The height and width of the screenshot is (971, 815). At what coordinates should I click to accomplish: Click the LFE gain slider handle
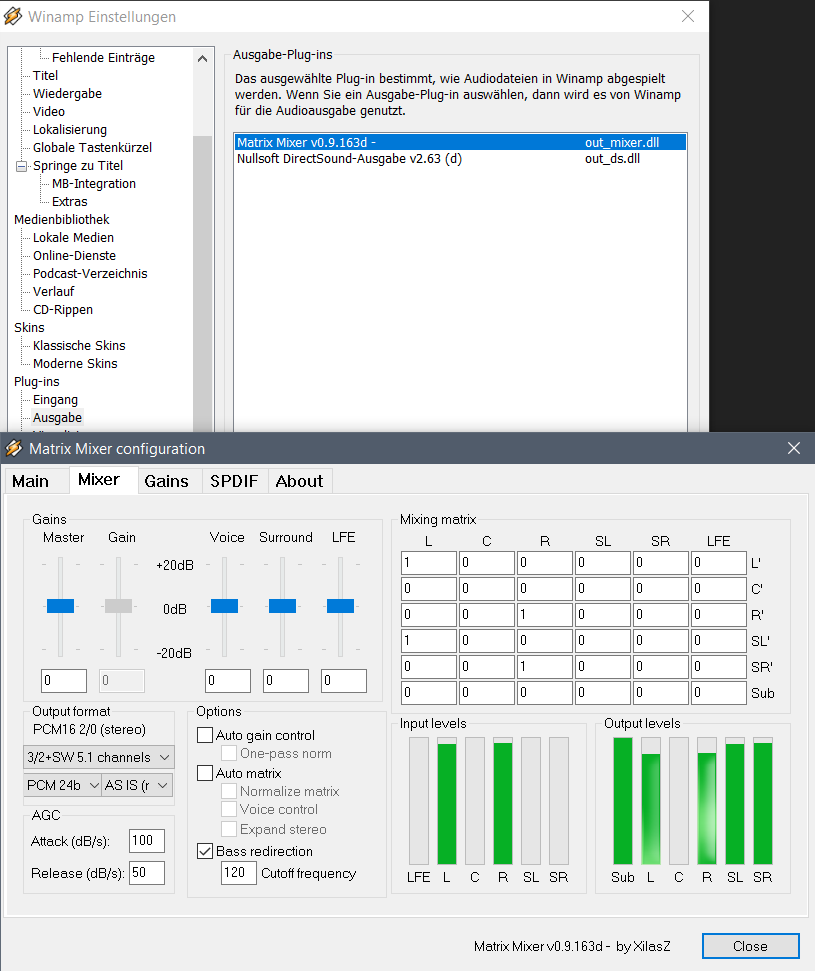pos(341,606)
